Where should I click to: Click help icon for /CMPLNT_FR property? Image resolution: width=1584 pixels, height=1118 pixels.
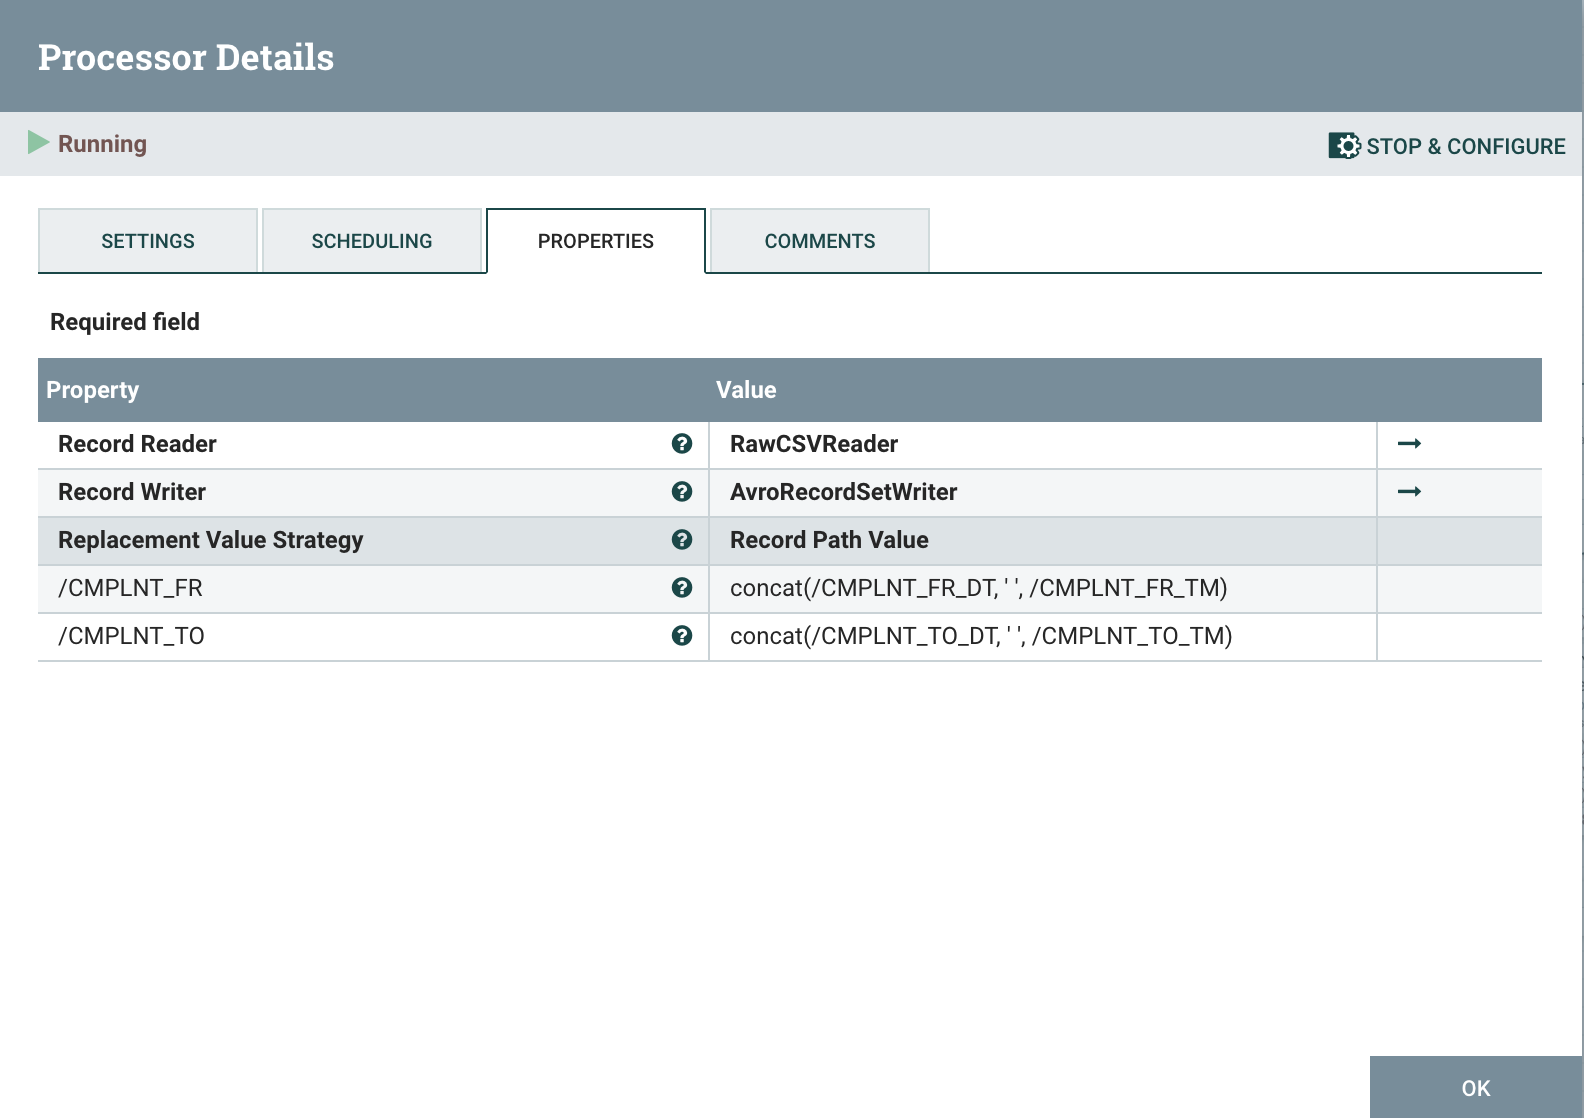(x=682, y=588)
